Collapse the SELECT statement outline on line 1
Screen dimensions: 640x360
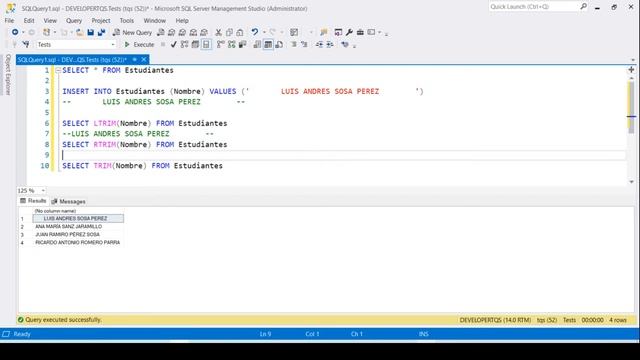pos(58,70)
